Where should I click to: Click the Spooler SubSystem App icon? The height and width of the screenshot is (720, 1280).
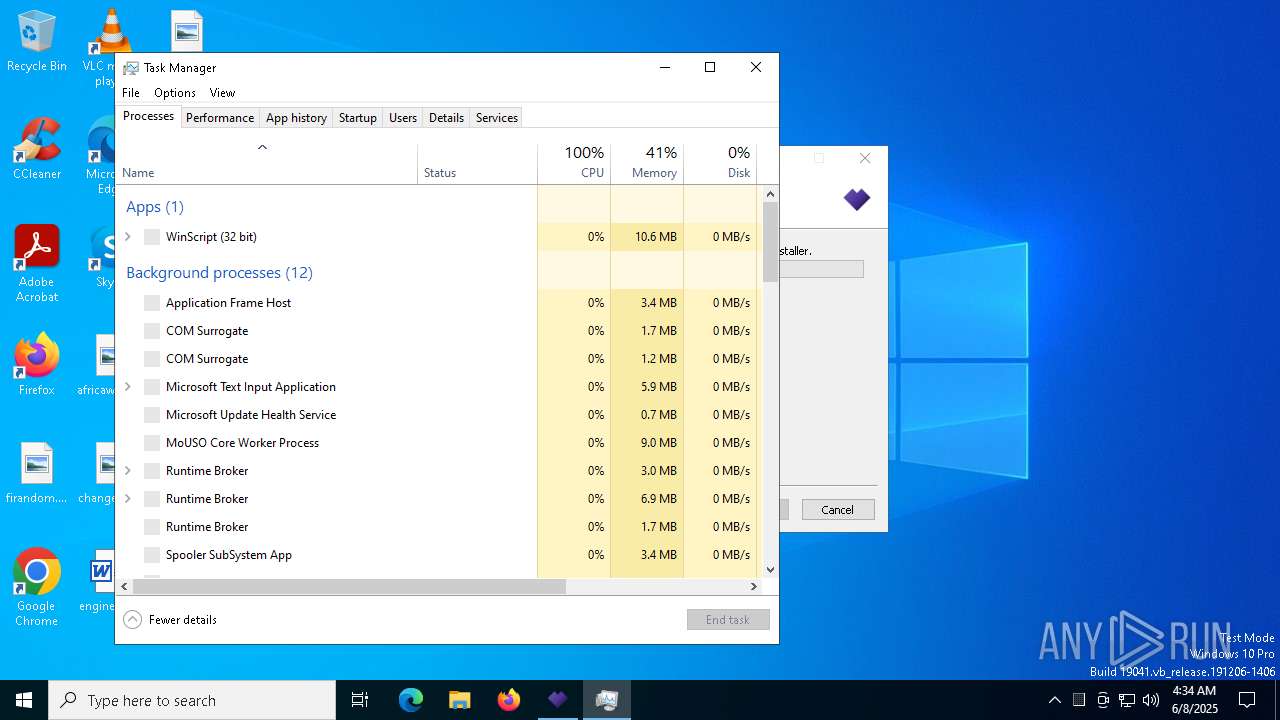point(152,555)
